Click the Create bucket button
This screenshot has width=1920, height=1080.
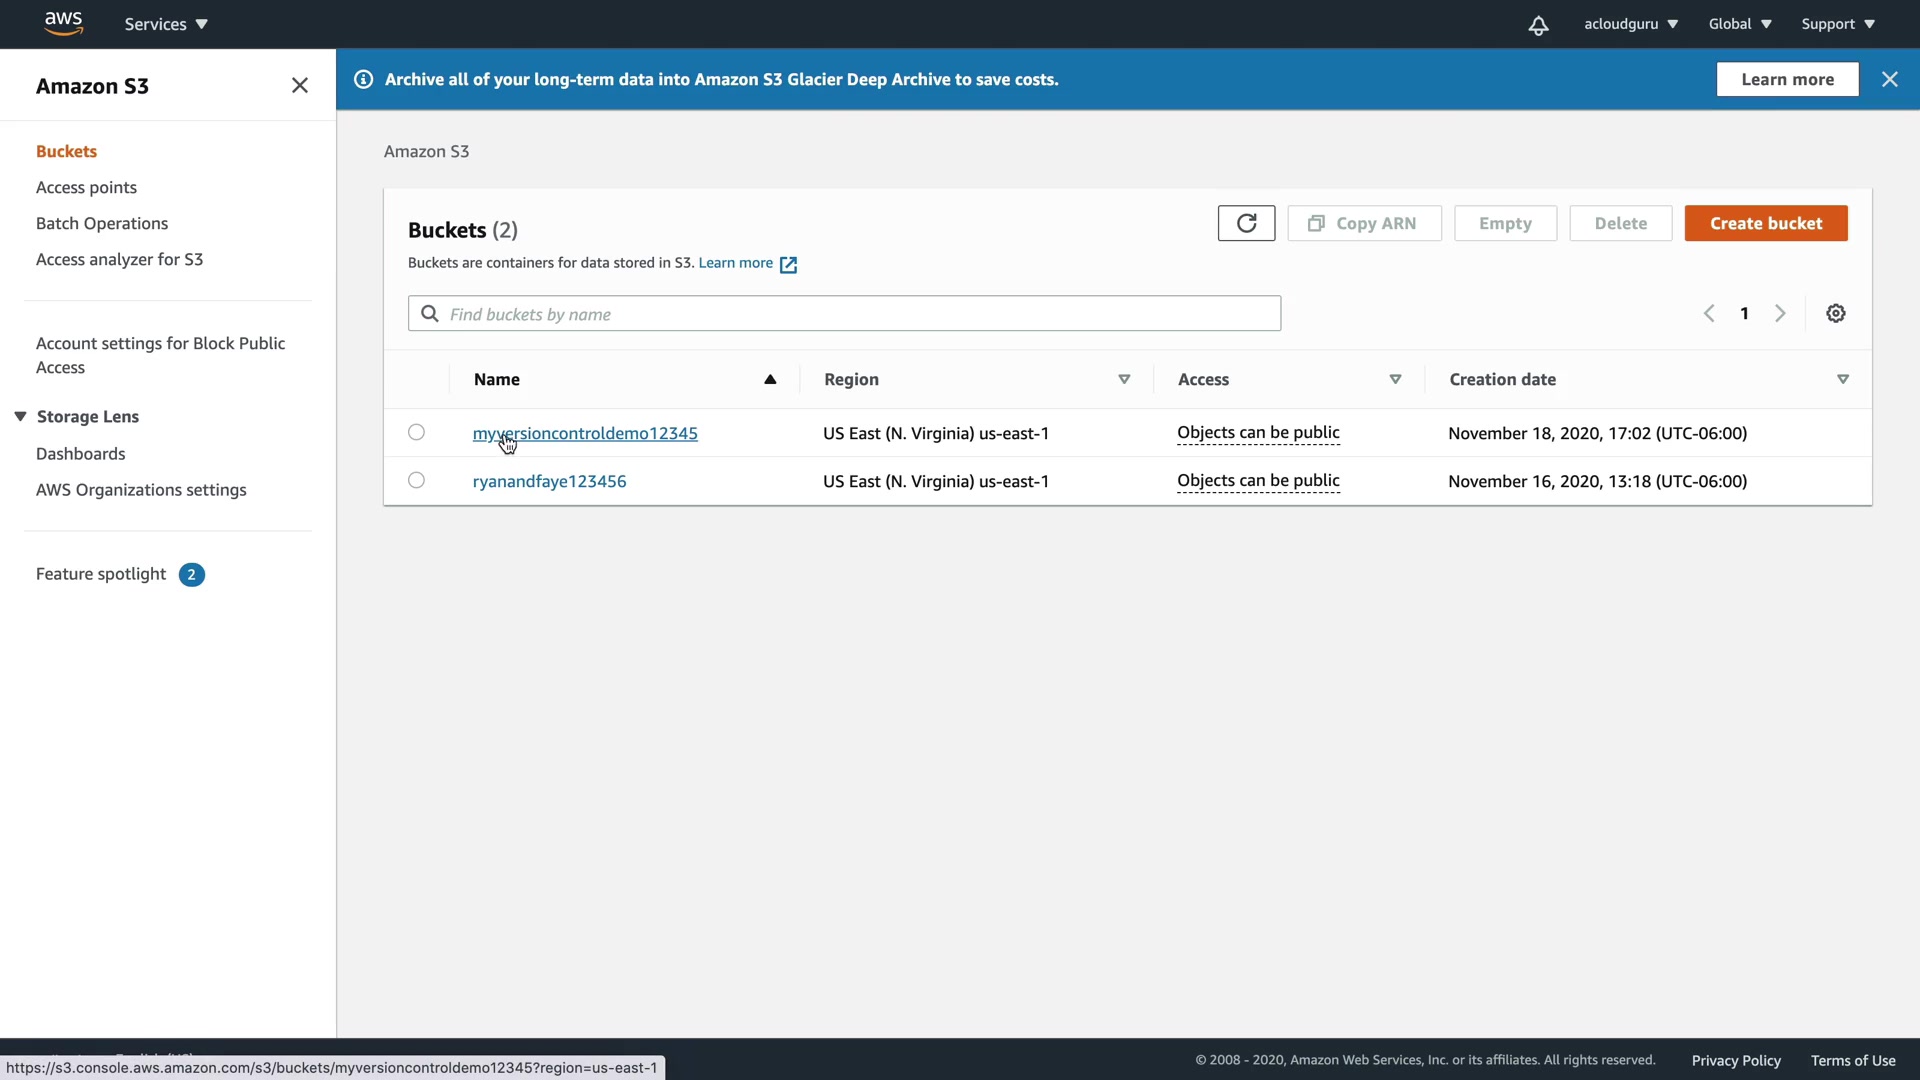point(1765,223)
